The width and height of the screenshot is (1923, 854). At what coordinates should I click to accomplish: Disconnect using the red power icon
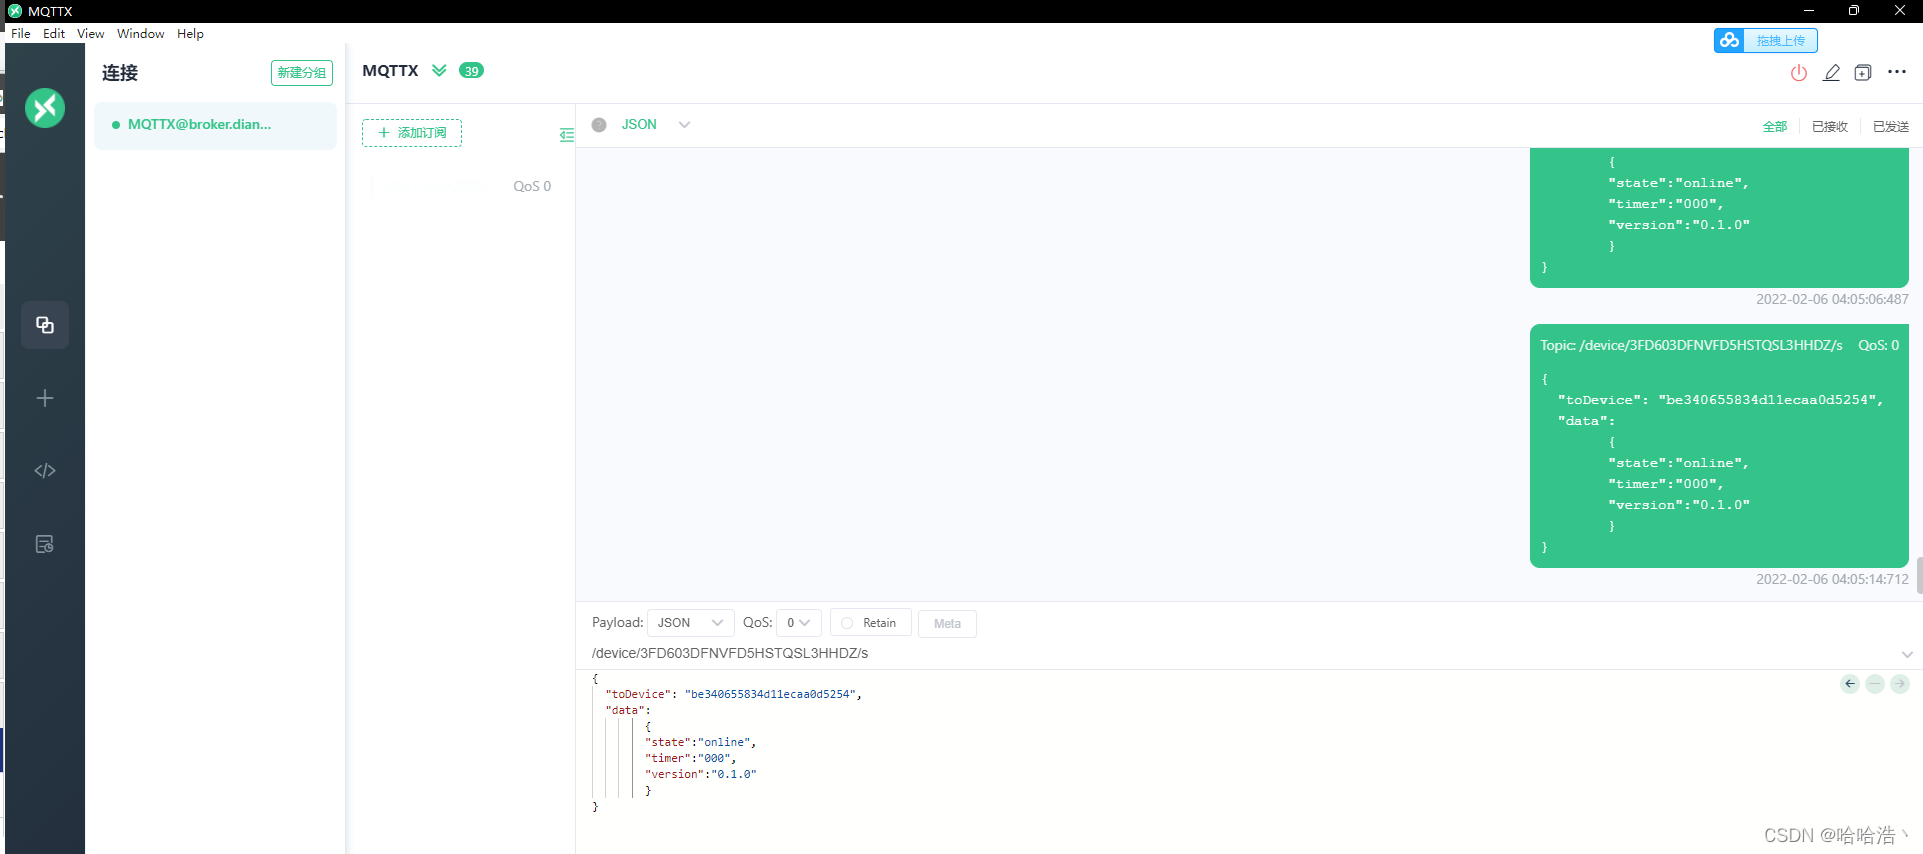pos(1799,72)
